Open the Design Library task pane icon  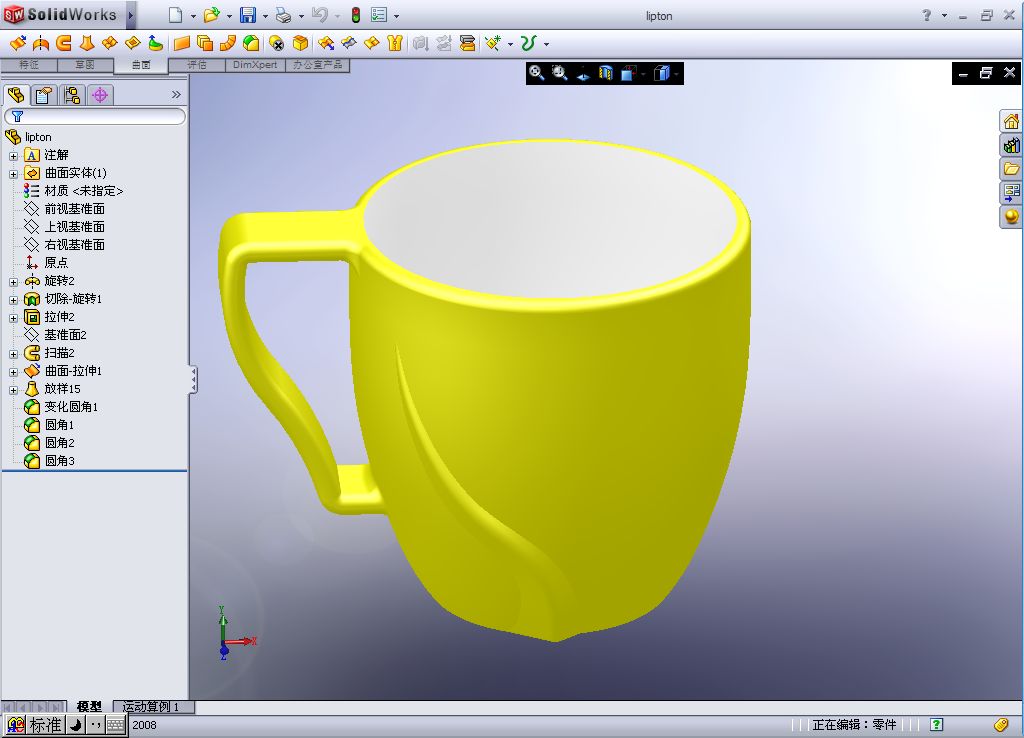1011,145
